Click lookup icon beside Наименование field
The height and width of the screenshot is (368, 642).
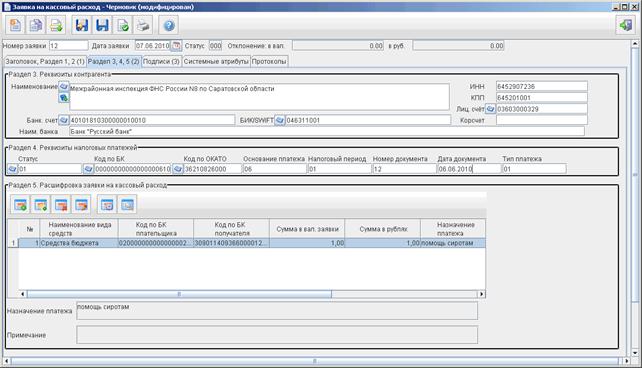[64, 87]
